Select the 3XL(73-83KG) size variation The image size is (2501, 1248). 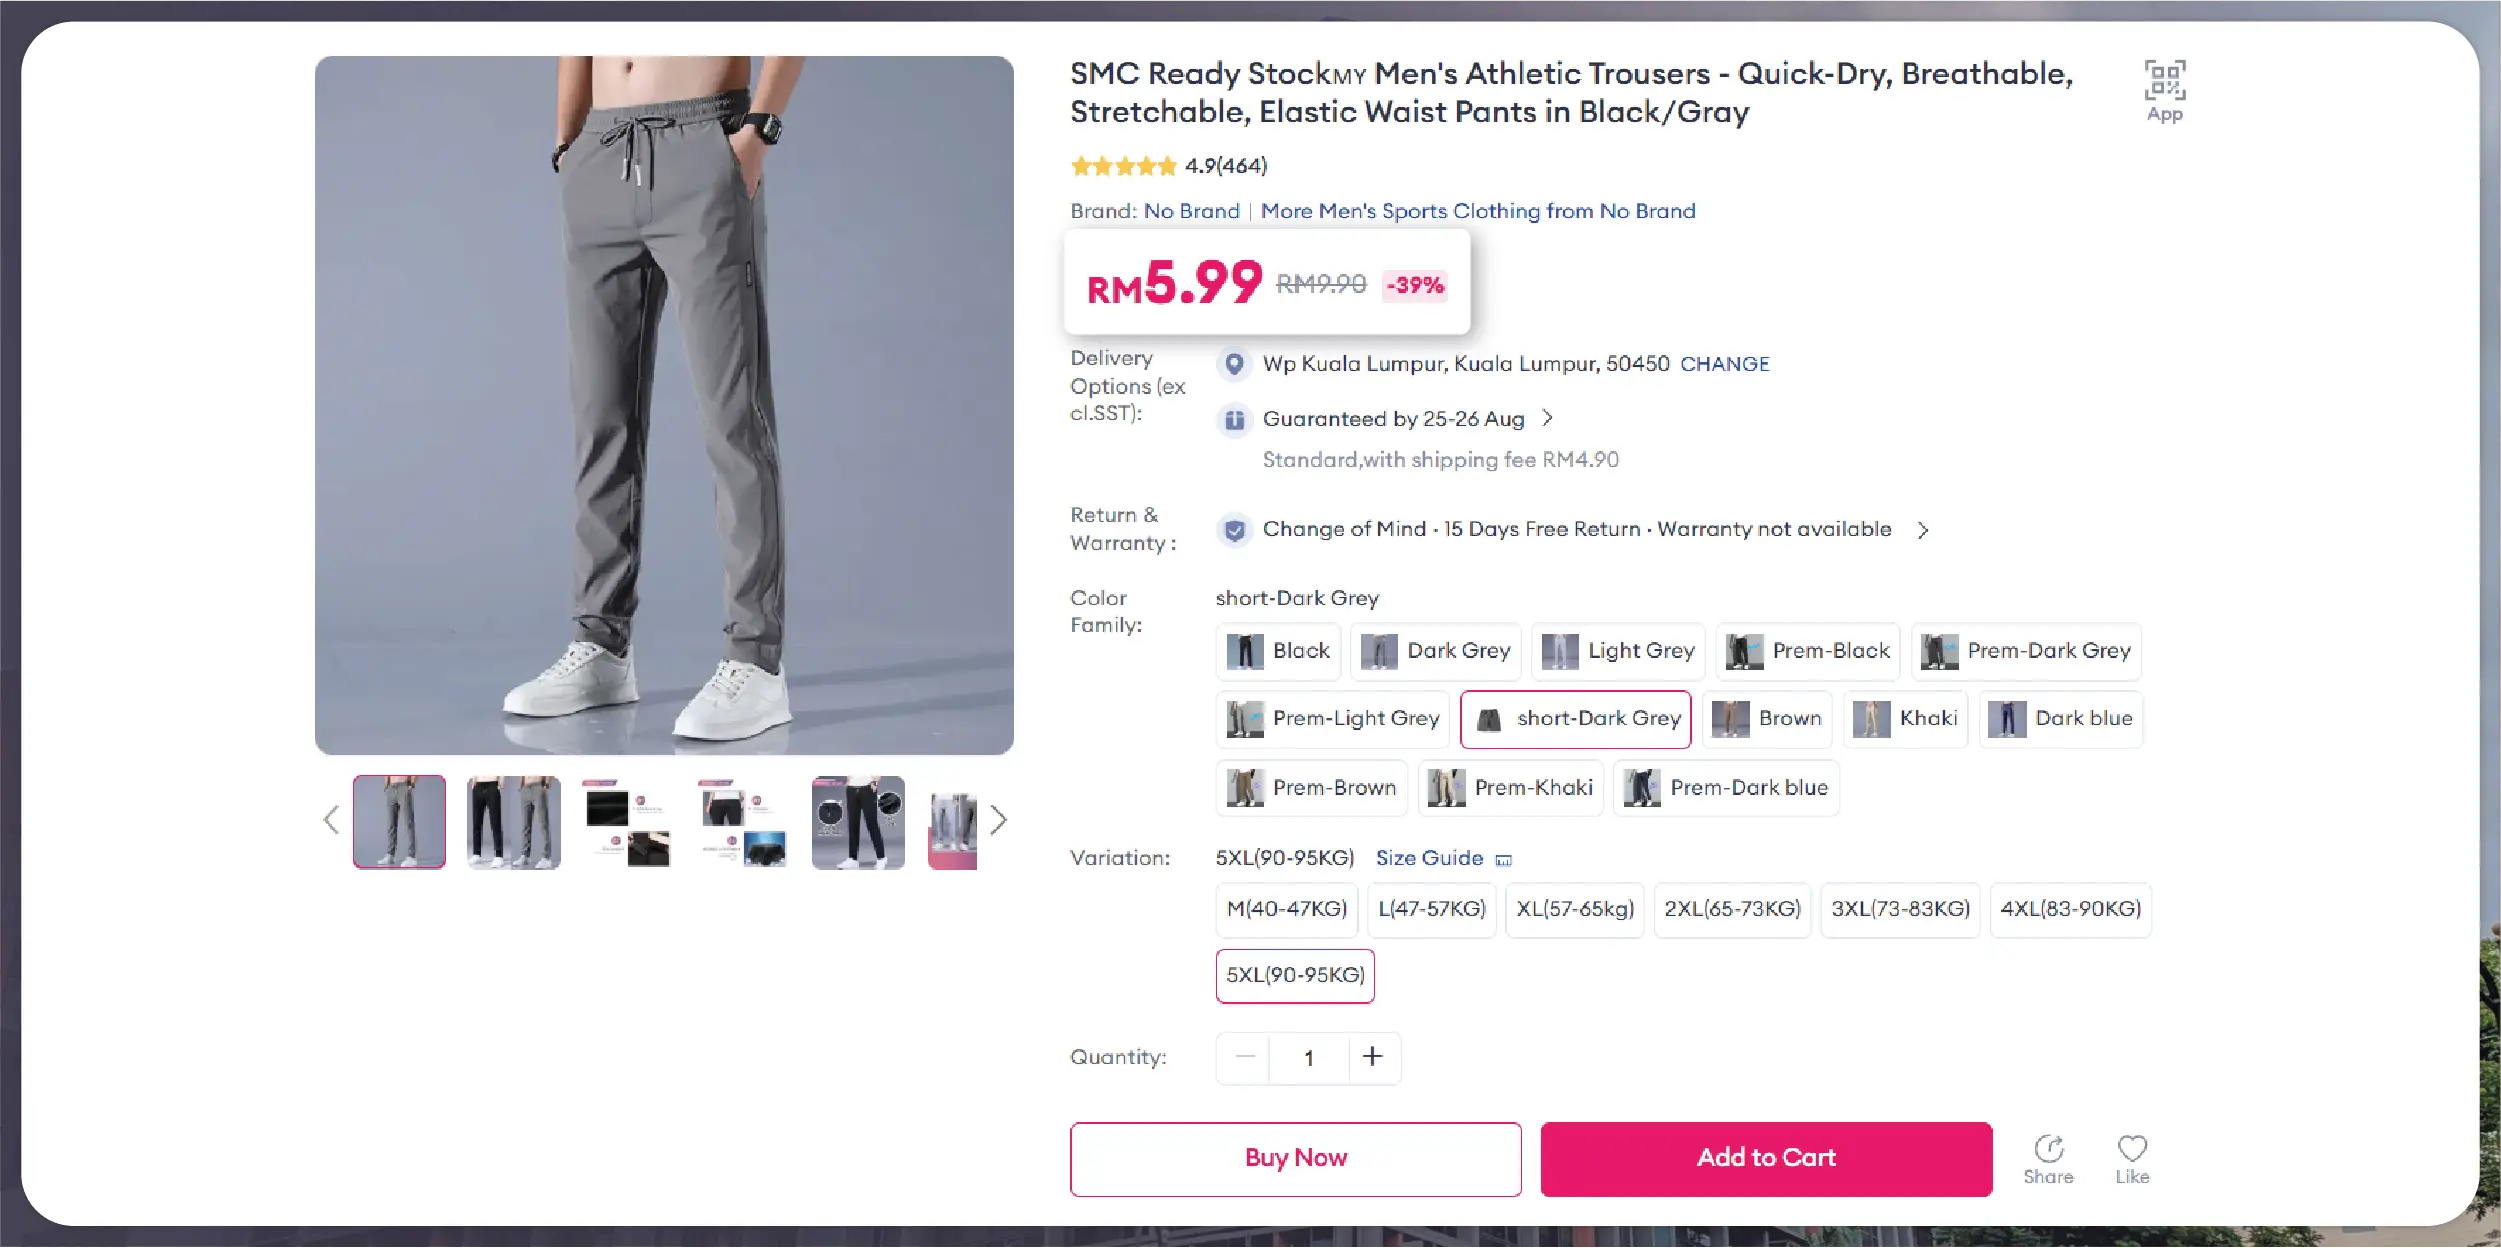tap(1900, 909)
